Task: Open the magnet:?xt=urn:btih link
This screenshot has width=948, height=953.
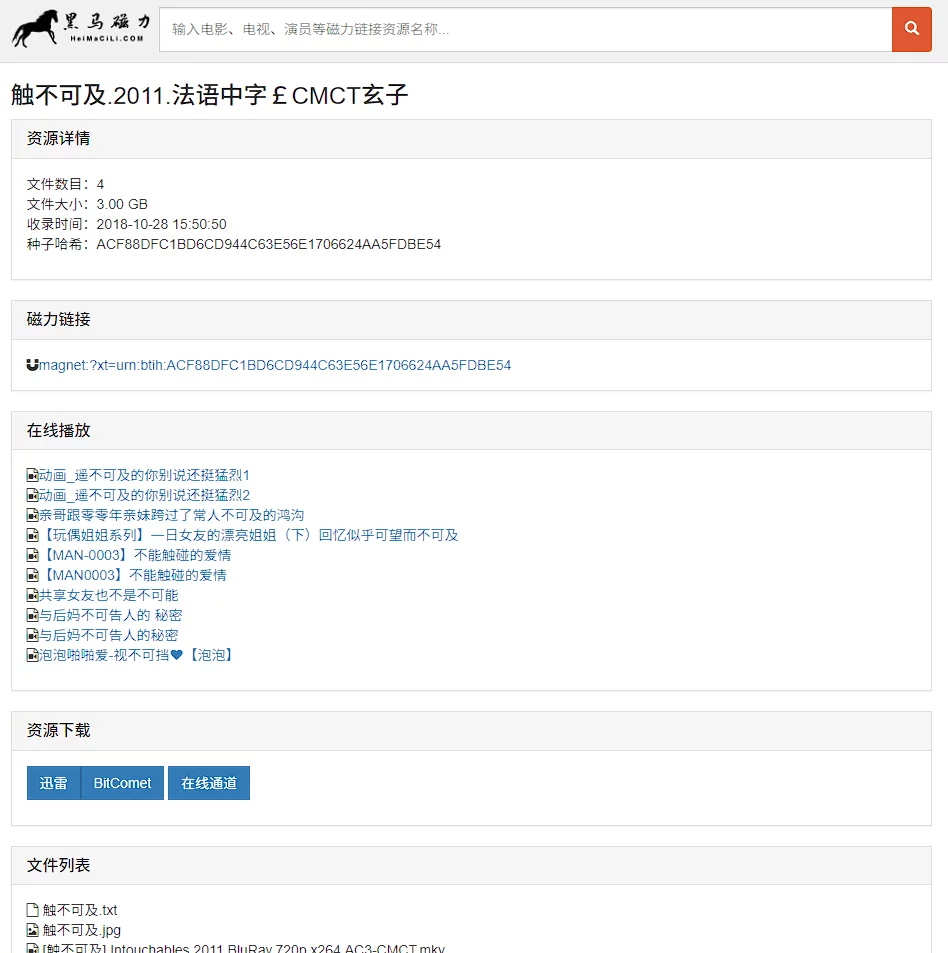Action: pos(275,365)
